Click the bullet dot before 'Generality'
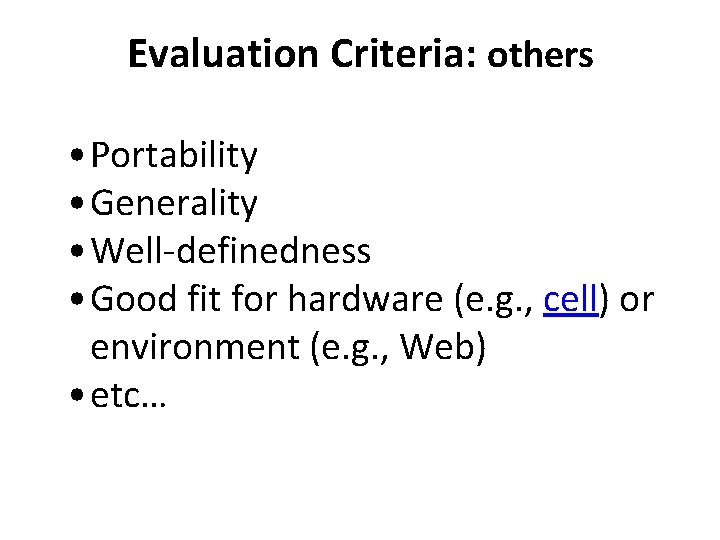Viewport: 720px width, 540px height. tap(77, 205)
